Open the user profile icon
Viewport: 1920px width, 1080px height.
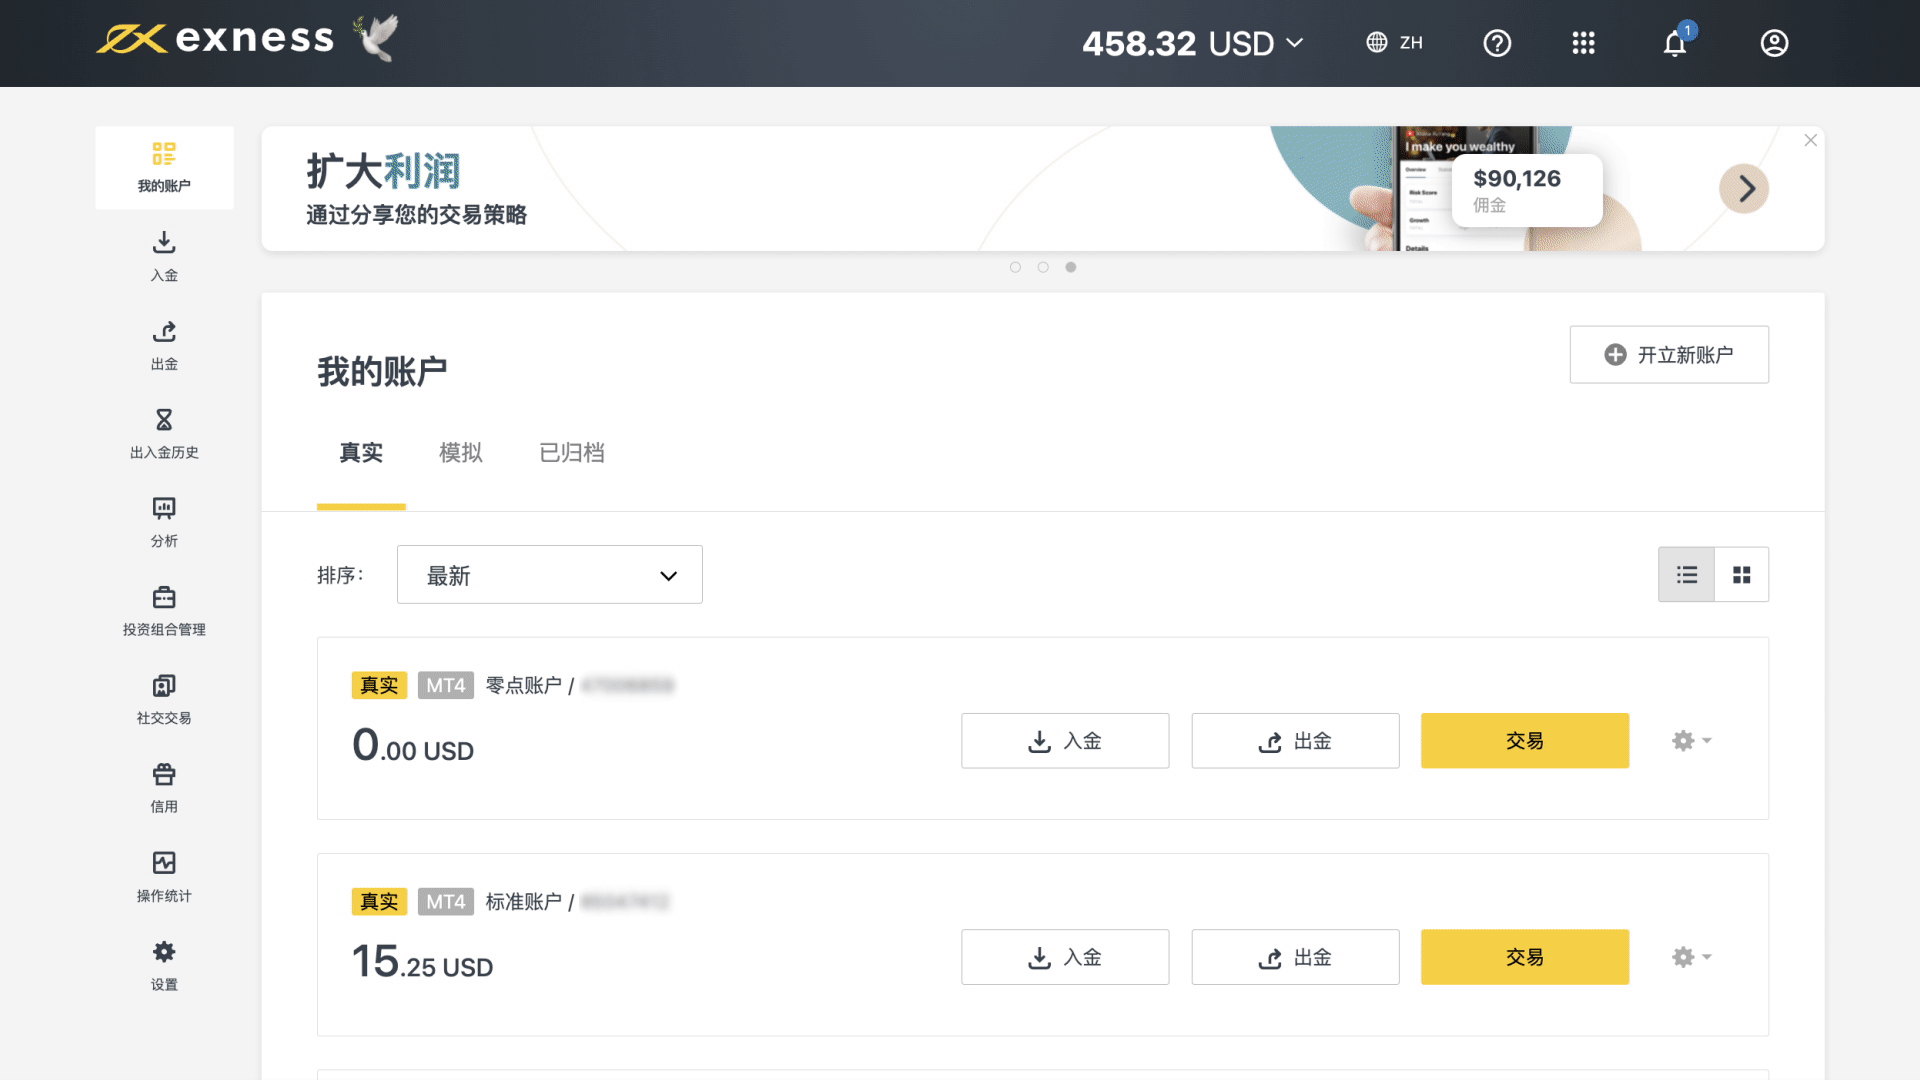pyautogui.click(x=1774, y=43)
